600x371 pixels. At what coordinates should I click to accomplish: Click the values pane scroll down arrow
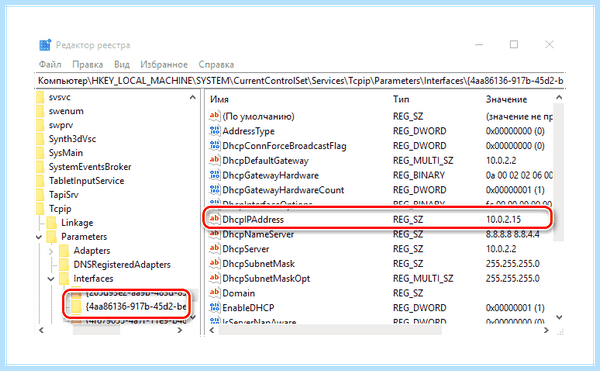[559, 317]
